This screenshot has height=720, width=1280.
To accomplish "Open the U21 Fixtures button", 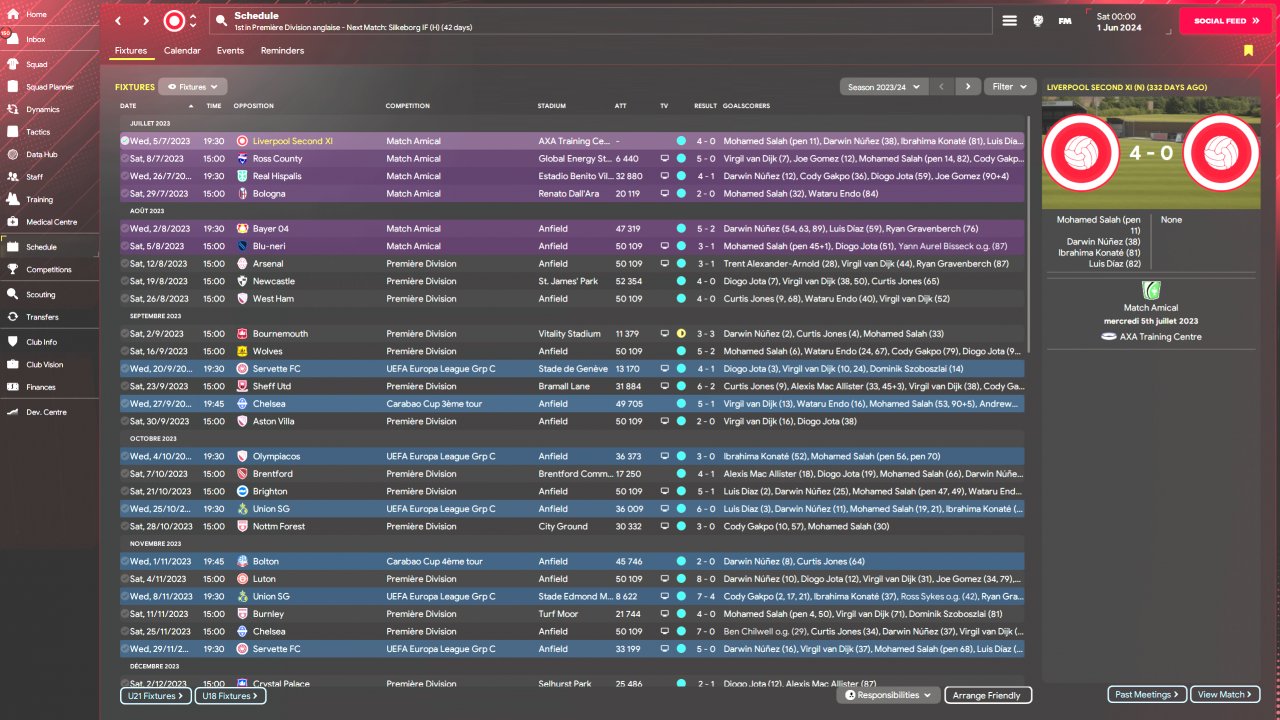I will tap(155, 696).
